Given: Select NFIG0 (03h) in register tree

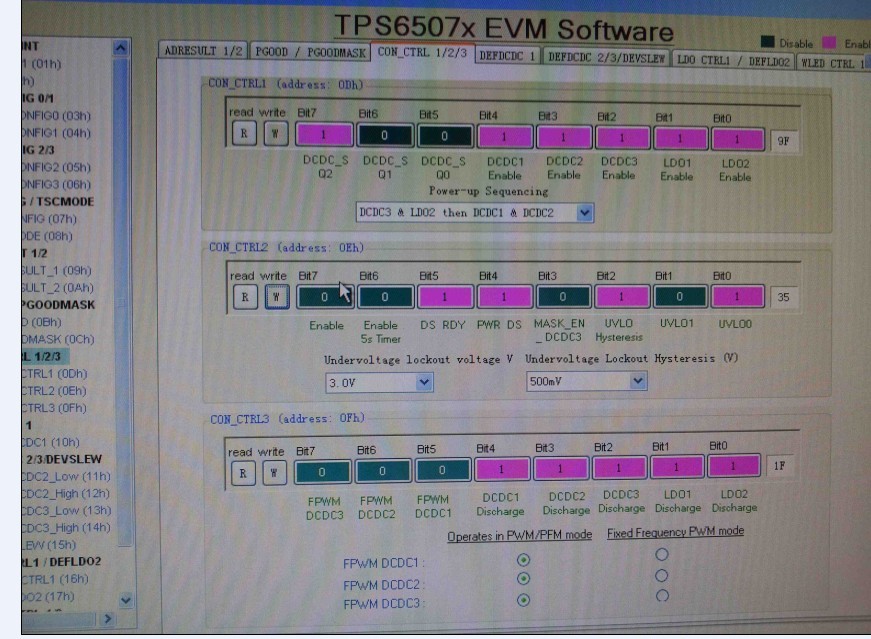Looking at the screenshot, I should coord(56,116).
